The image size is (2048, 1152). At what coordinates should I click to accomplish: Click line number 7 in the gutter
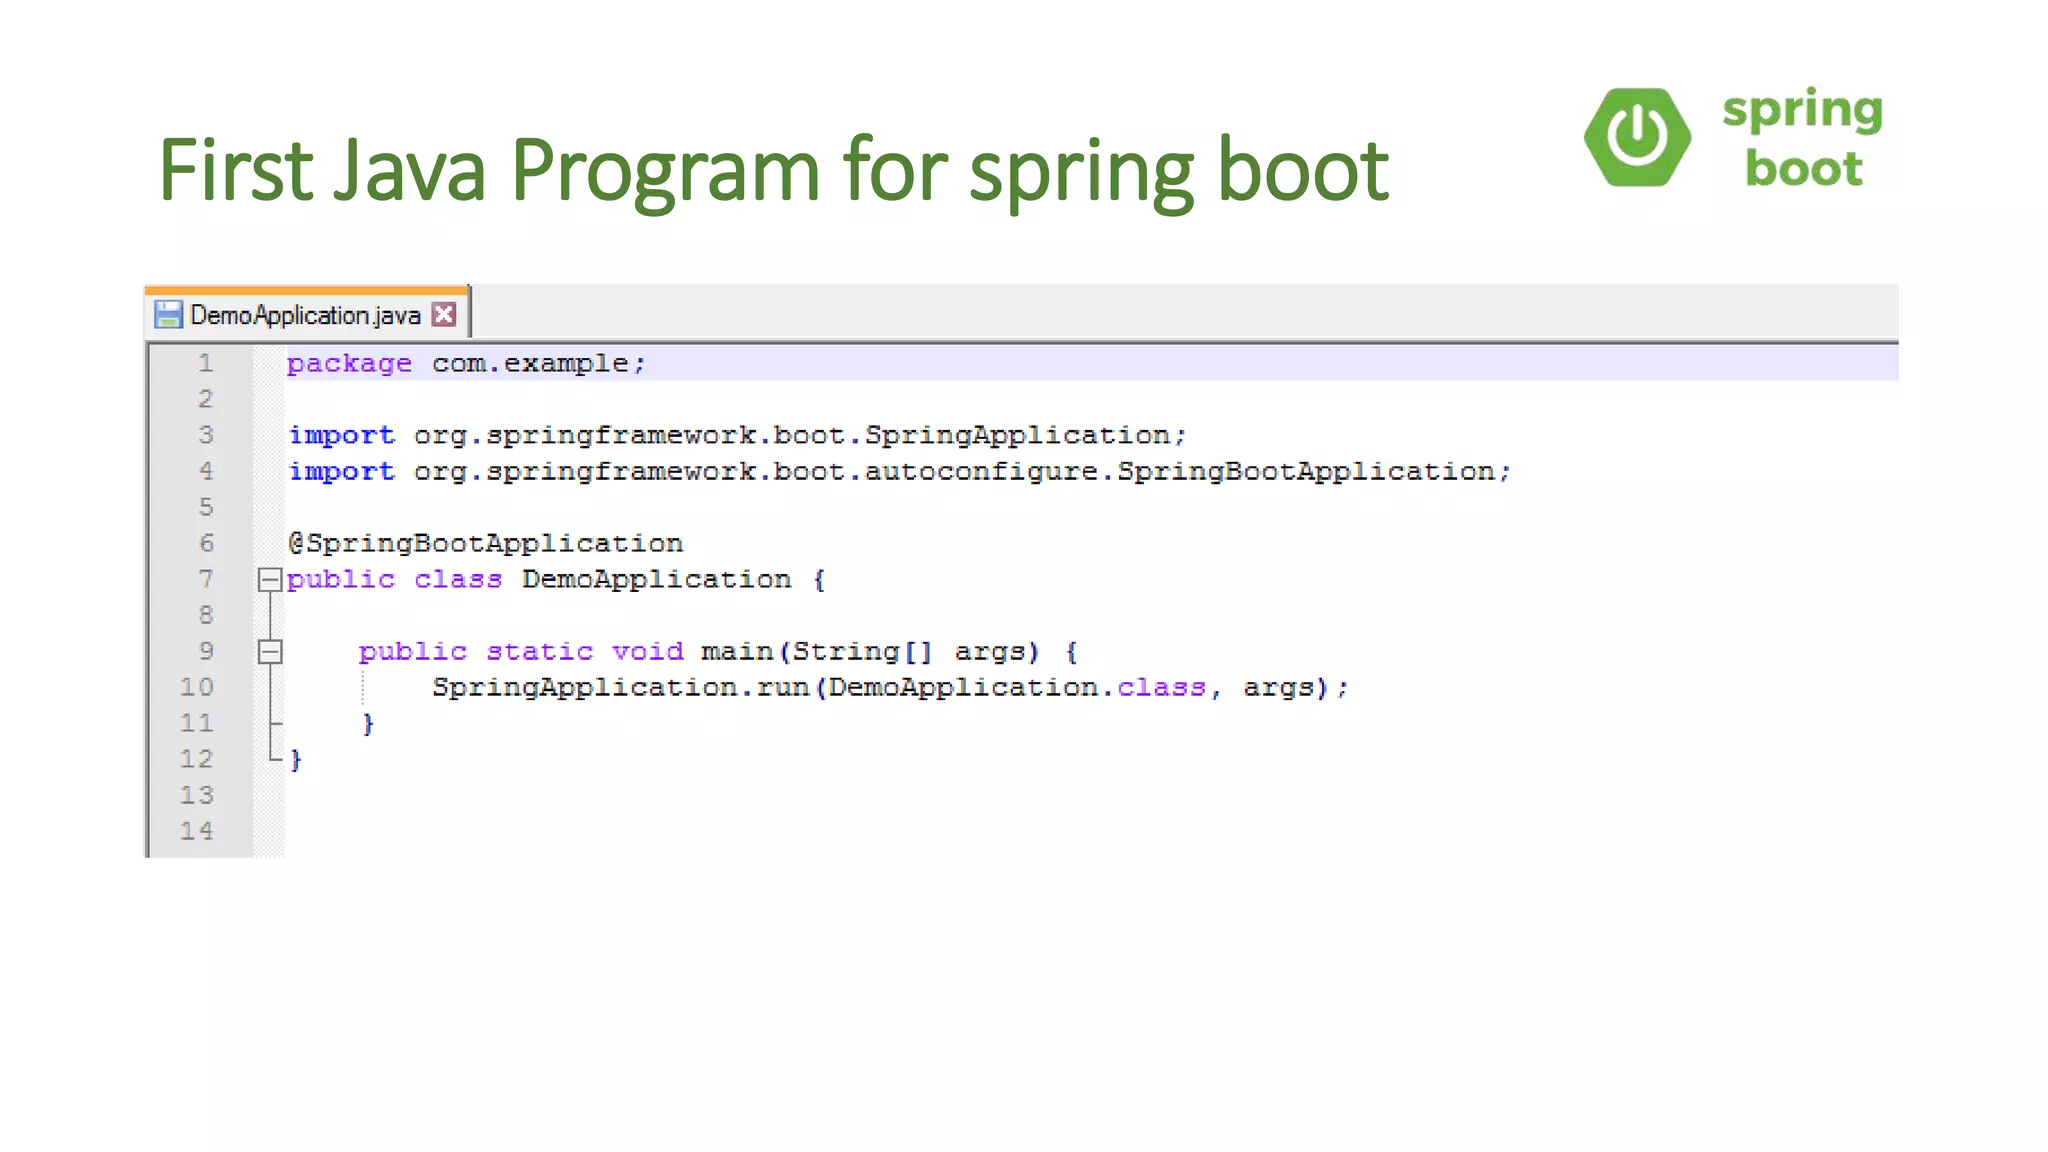[x=205, y=579]
